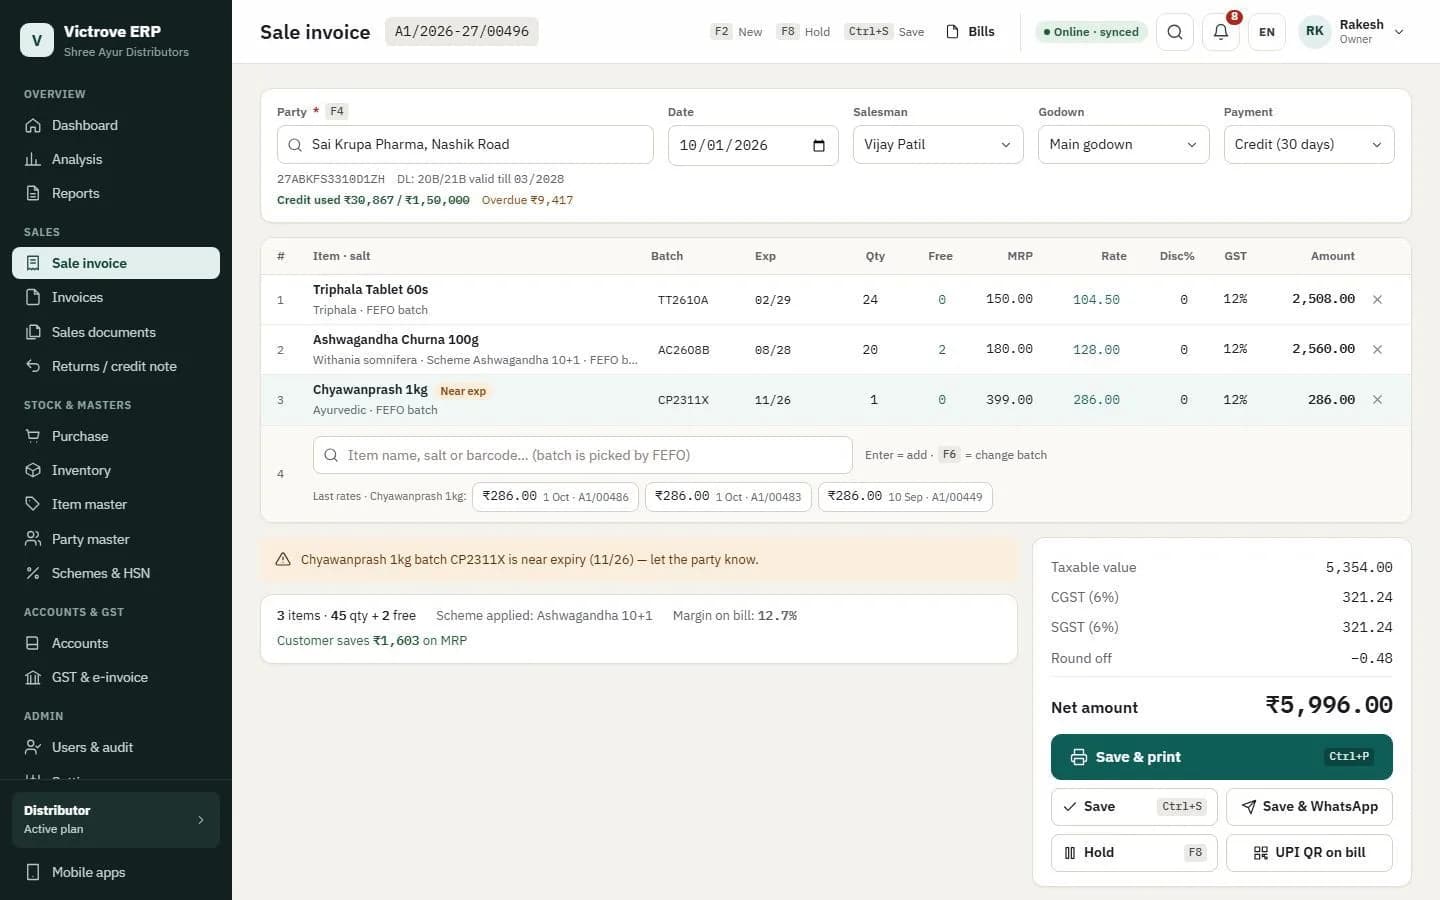This screenshot has height=900, width=1440.
Task: Open Users & audit in Admin
Action: 116,747
